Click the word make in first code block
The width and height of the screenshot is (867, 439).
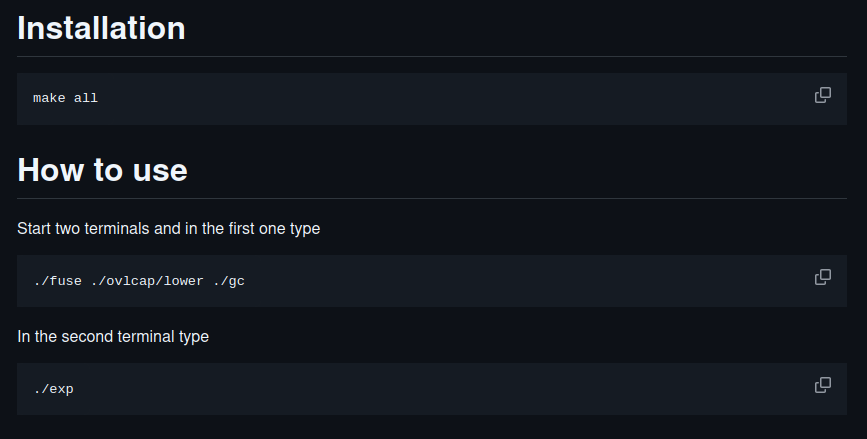pos(49,98)
